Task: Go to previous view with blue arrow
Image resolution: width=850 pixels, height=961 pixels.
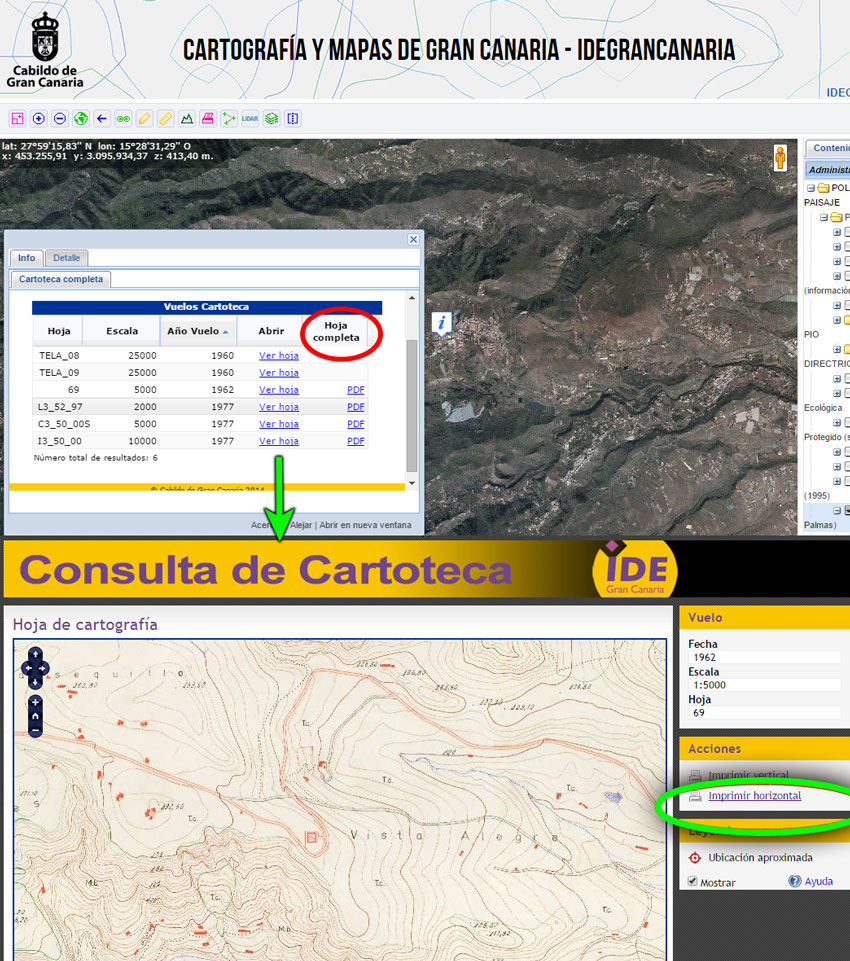Action: coord(102,118)
